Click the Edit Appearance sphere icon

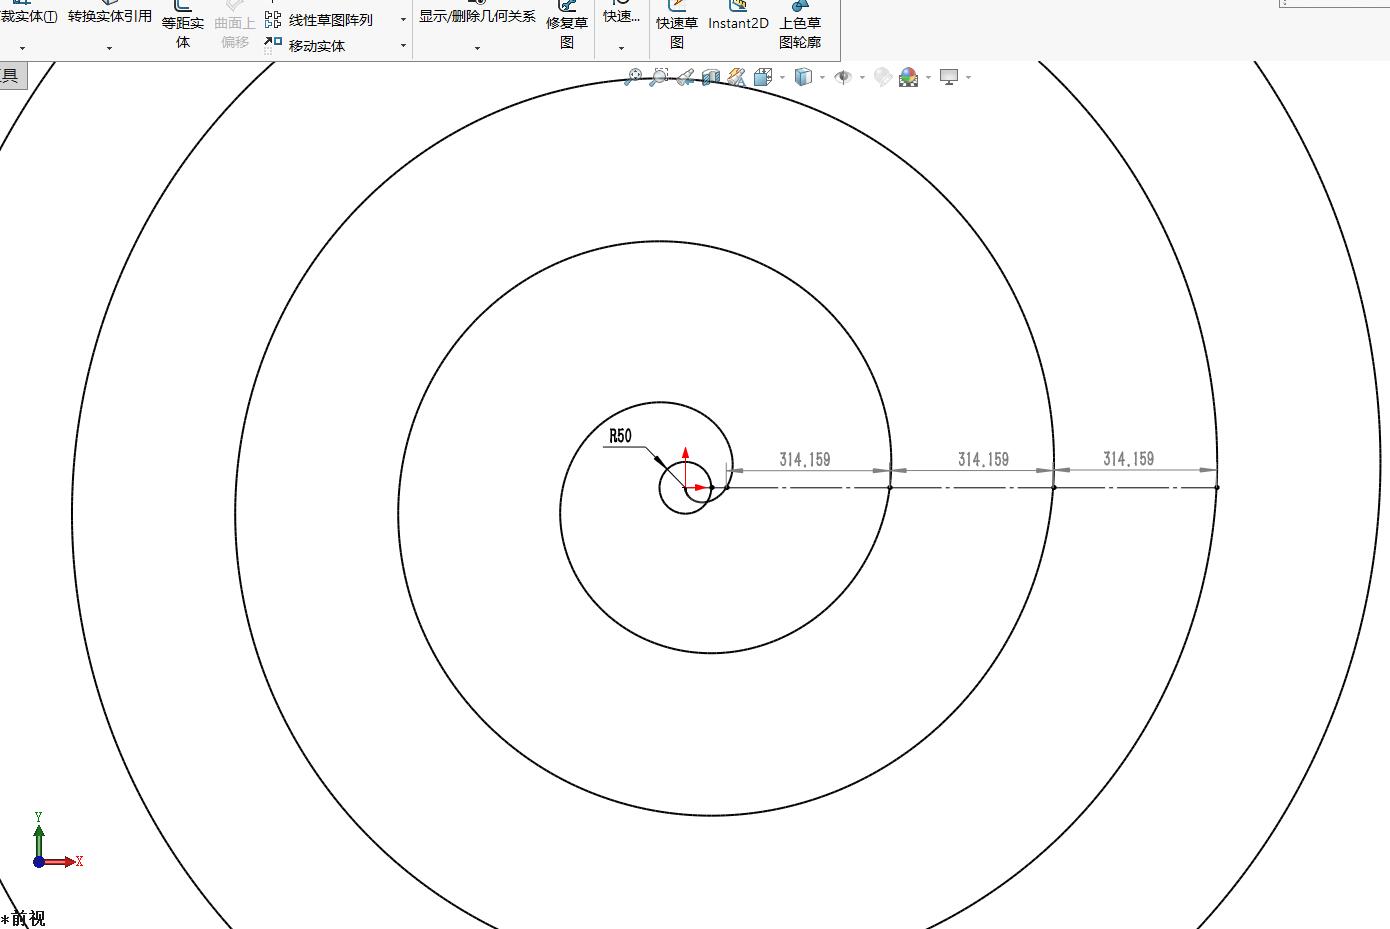click(x=883, y=77)
